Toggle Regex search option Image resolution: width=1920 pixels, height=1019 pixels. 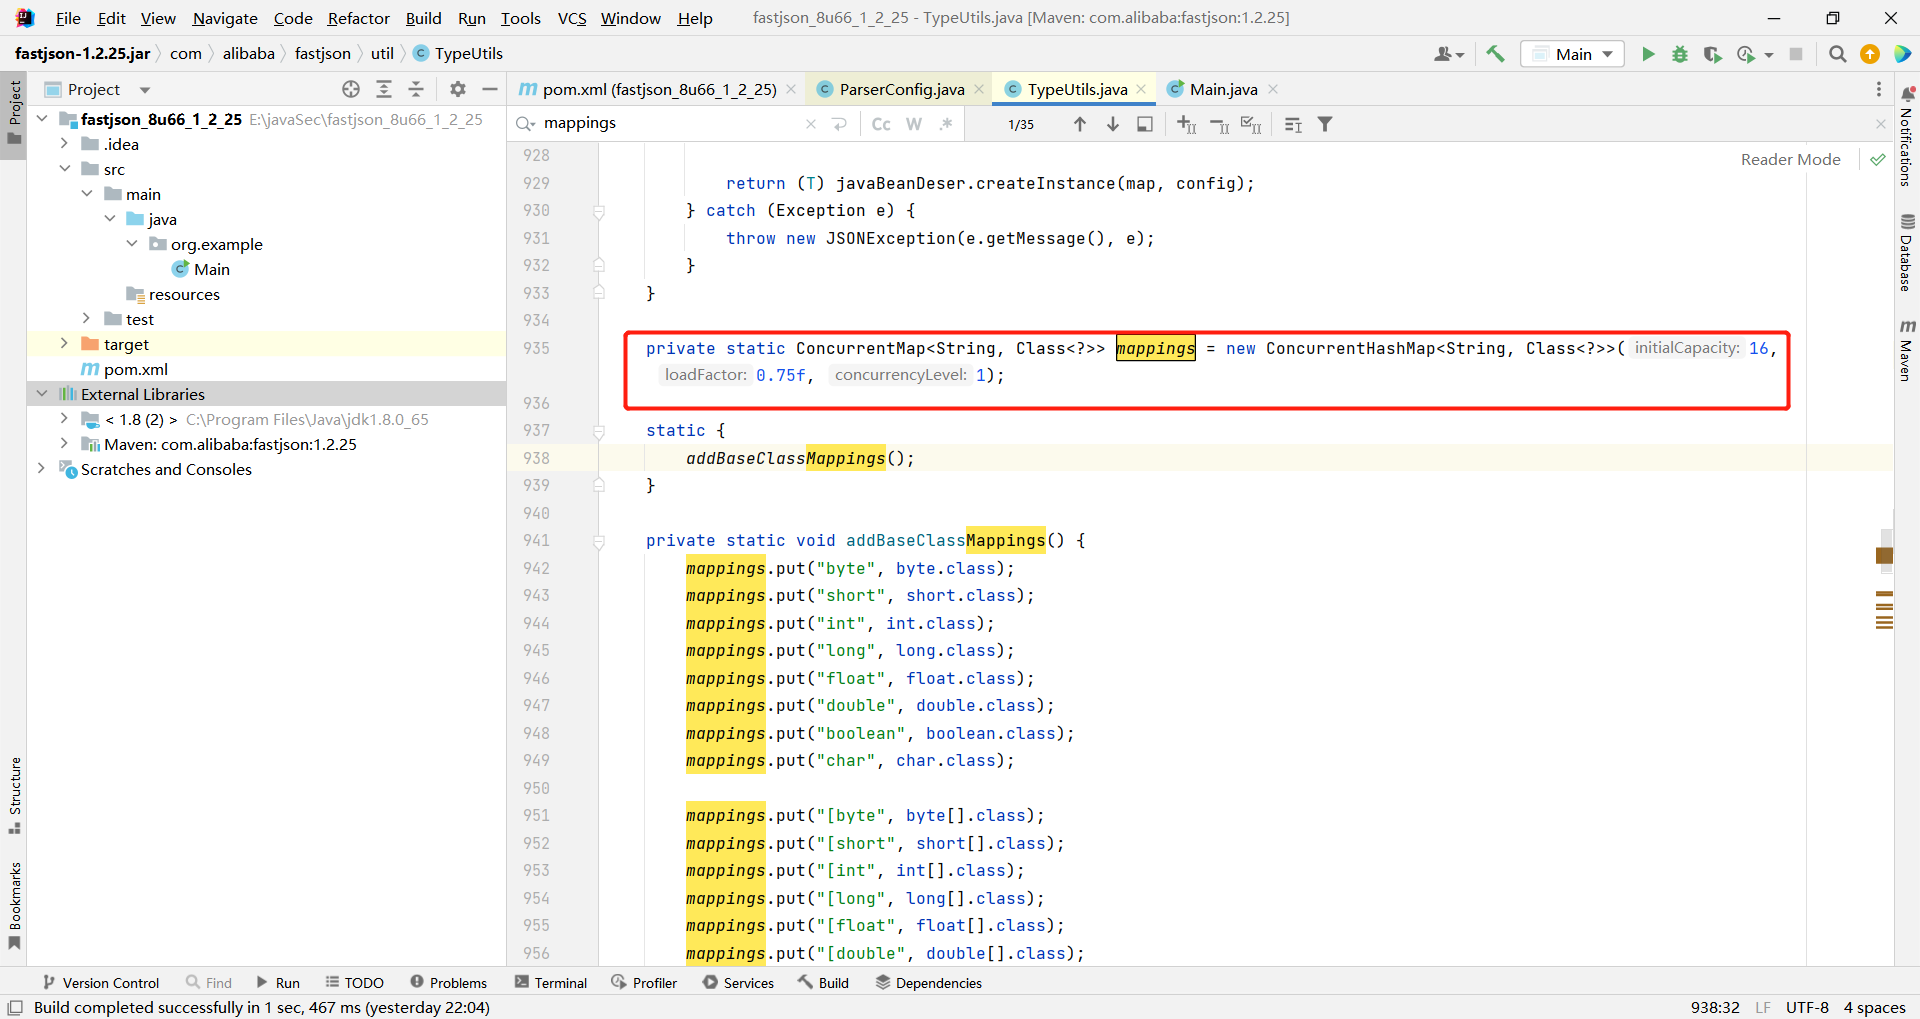[x=946, y=124]
